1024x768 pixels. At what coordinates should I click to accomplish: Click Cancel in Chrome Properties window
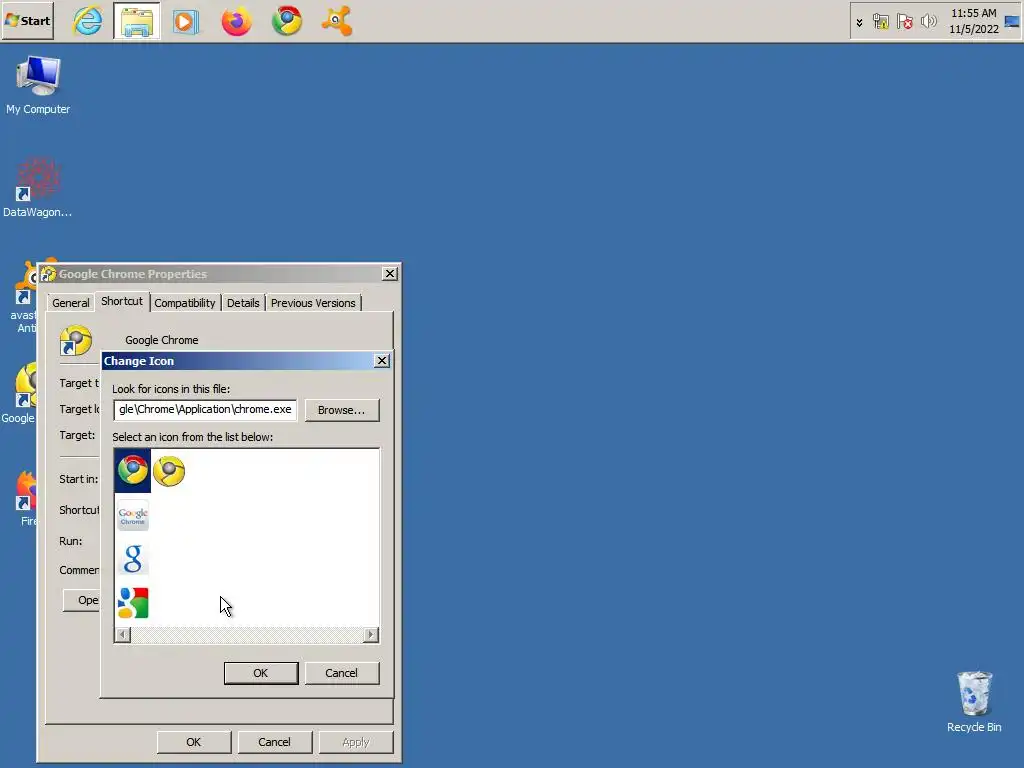point(274,743)
